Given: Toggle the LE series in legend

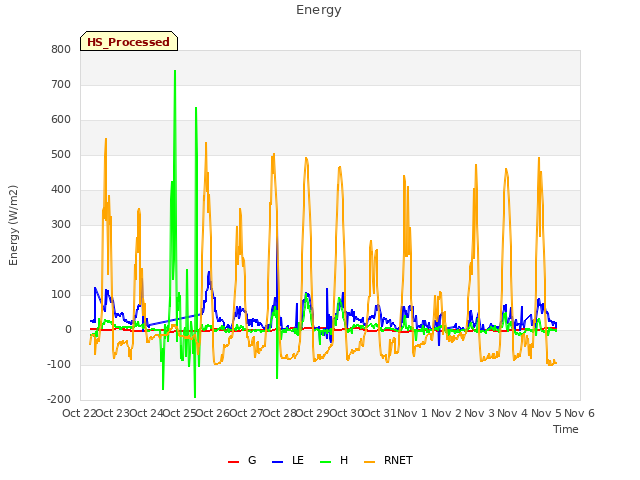Looking at the screenshot, I should pos(288,460).
